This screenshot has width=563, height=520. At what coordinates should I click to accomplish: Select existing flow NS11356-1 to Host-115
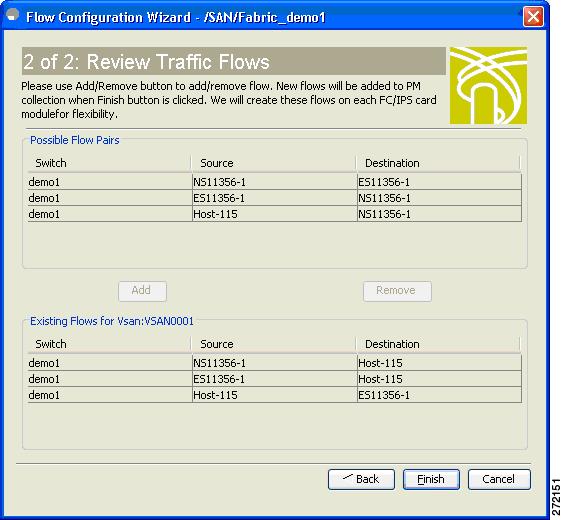[275, 363]
